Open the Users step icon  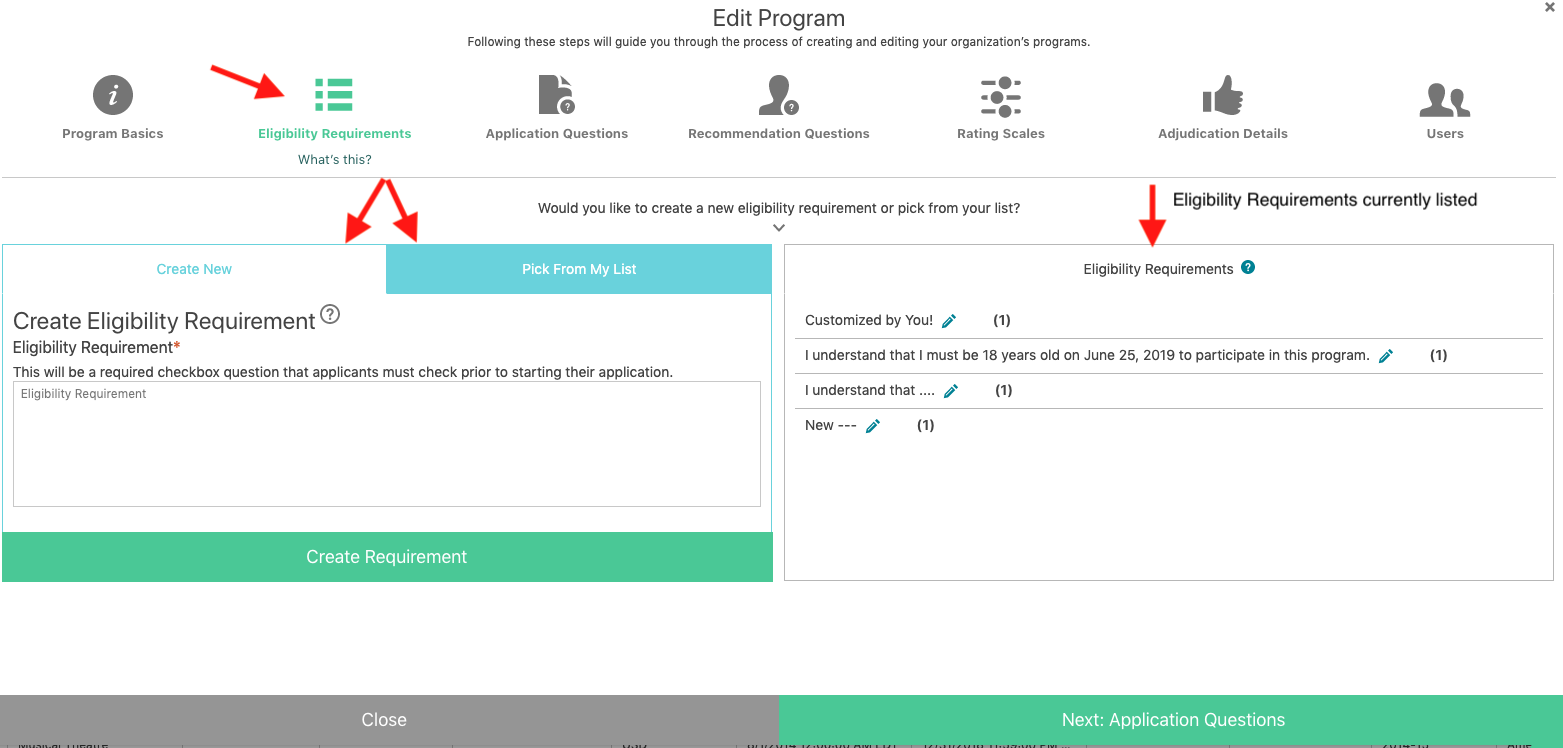click(x=1445, y=98)
